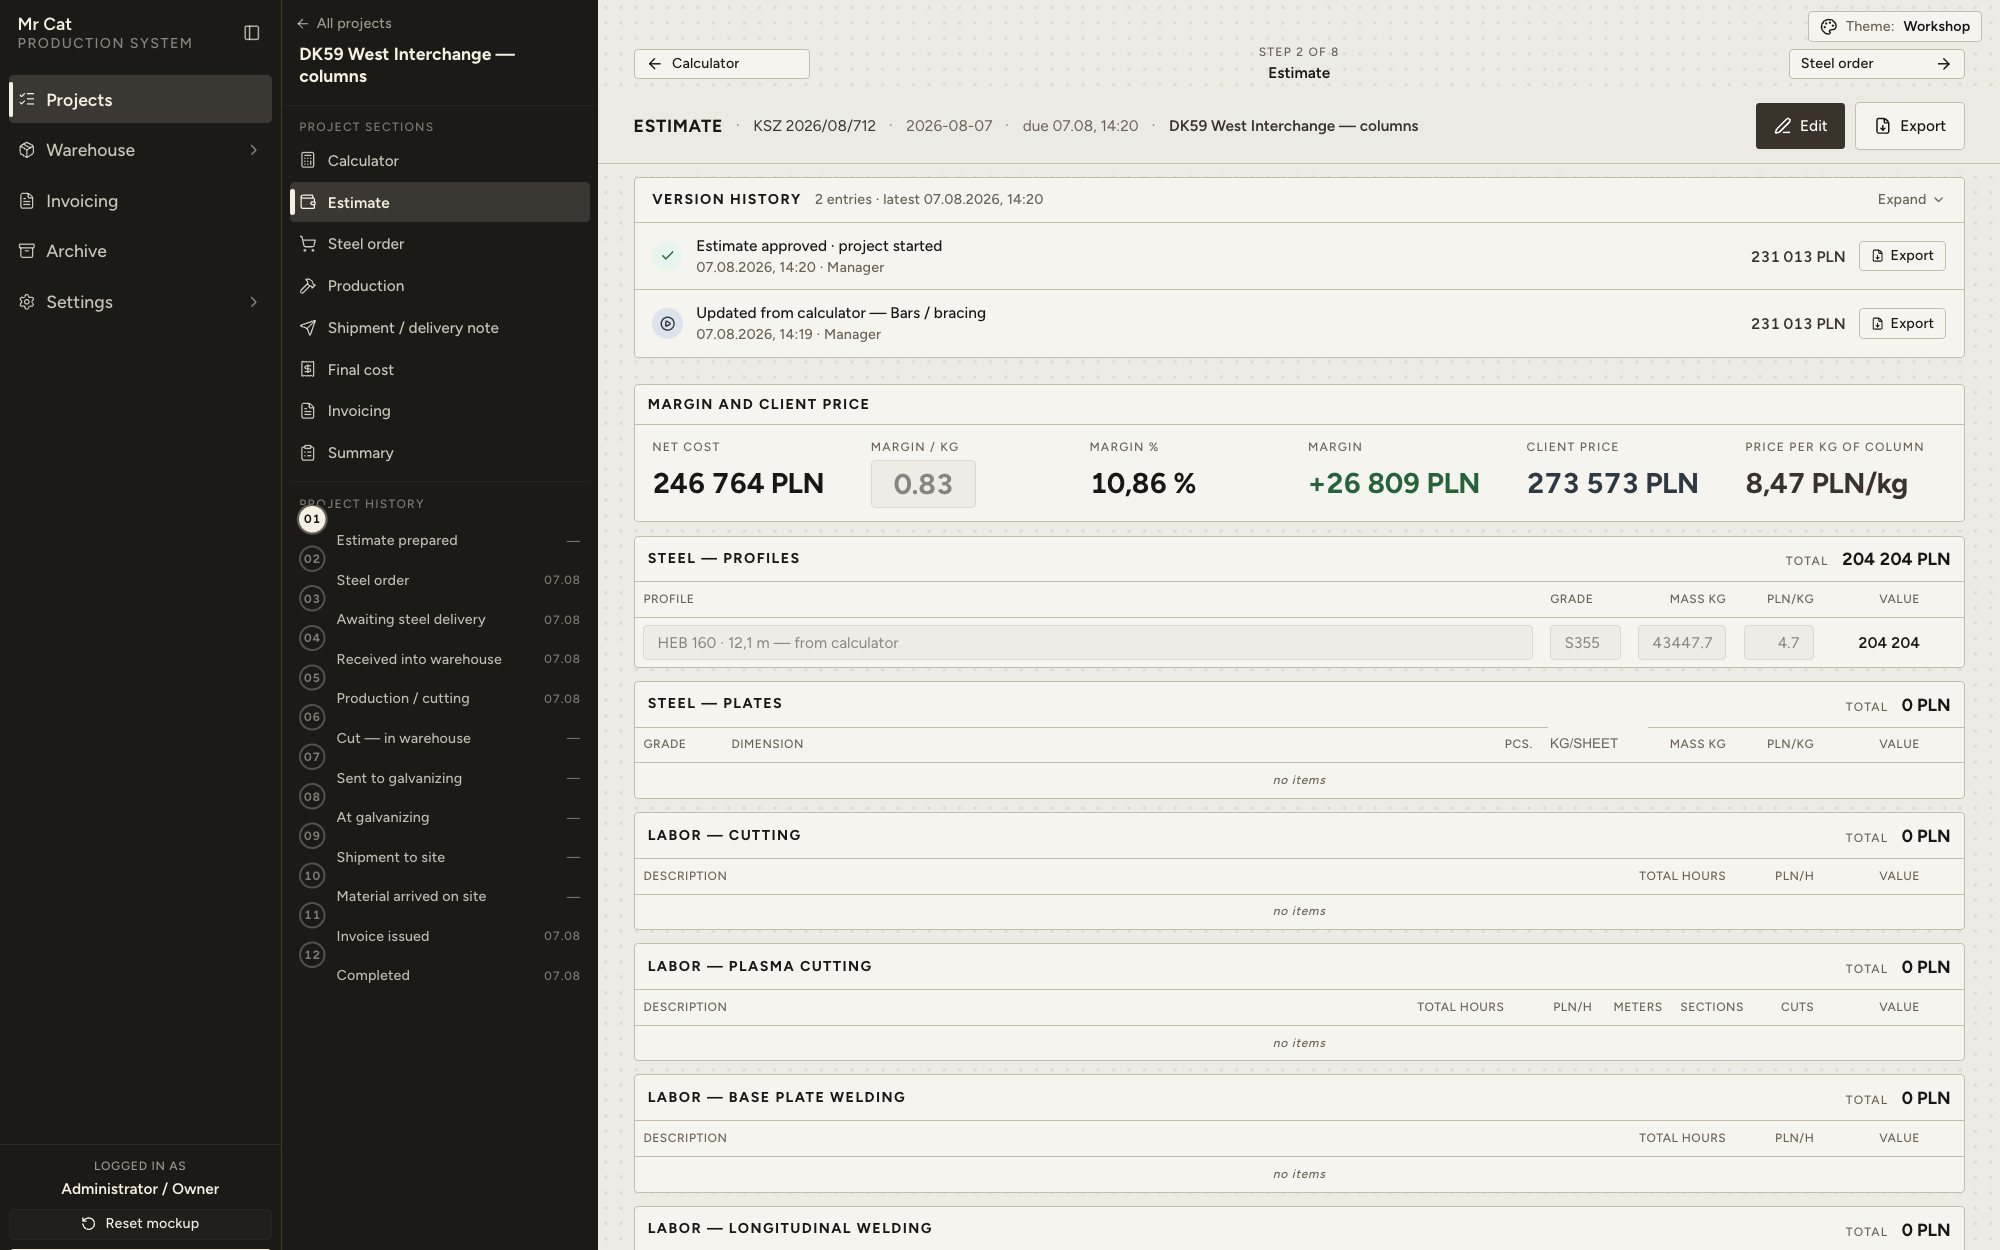2000x1250 pixels.
Task: Open Invoicing in main navigation
Action: point(140,201)
